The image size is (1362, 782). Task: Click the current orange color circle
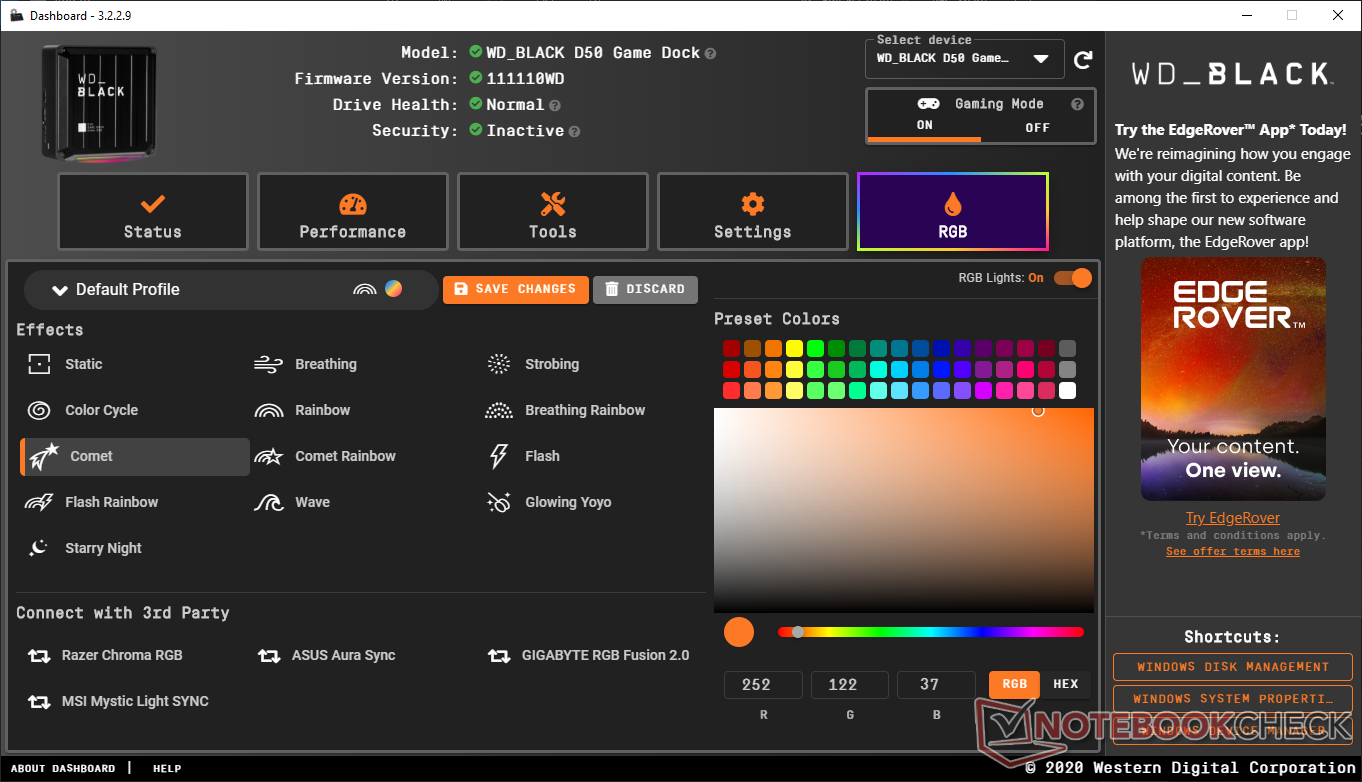(738, 632)
